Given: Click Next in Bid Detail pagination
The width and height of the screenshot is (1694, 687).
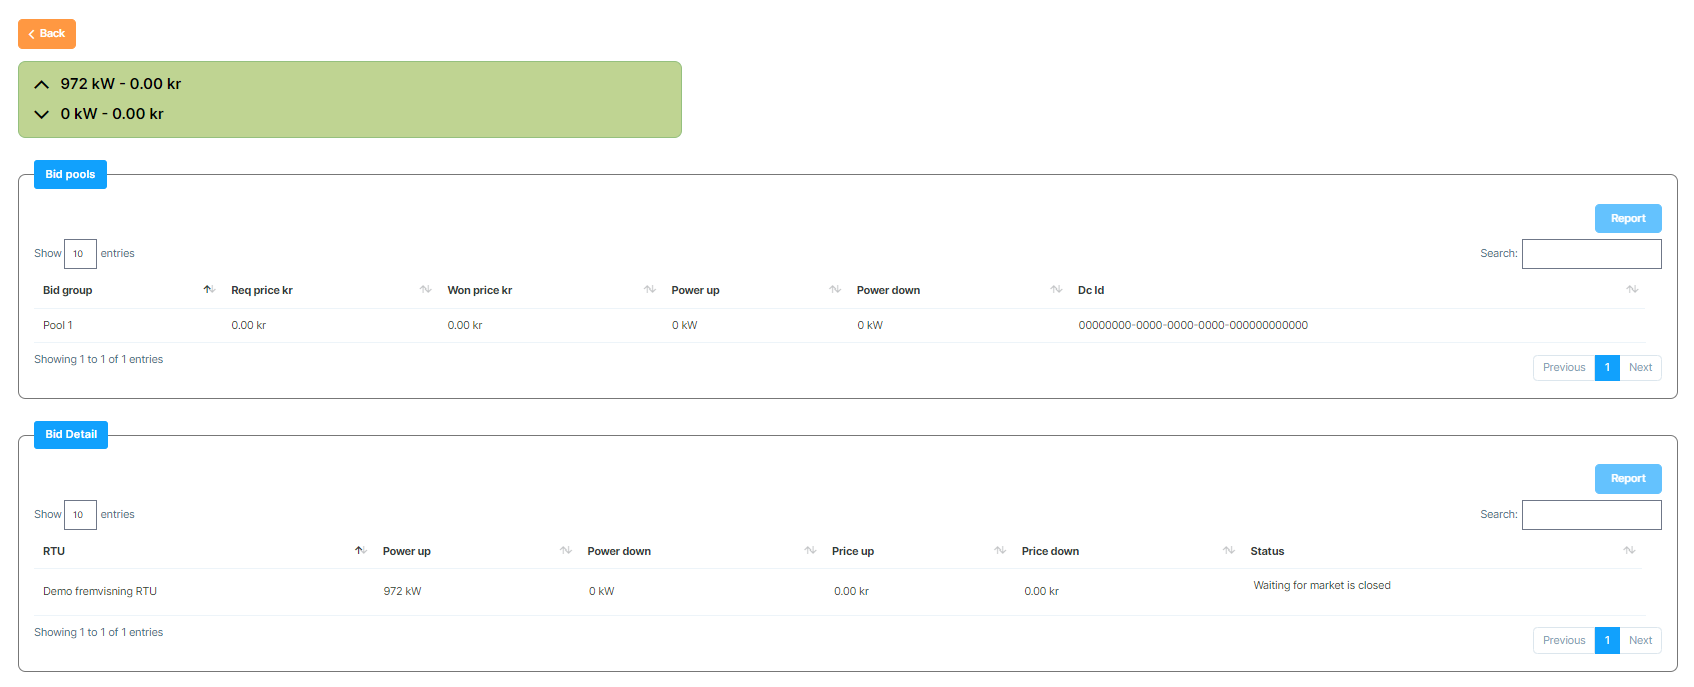Looking at the screenshot, I should [1640, 641].
